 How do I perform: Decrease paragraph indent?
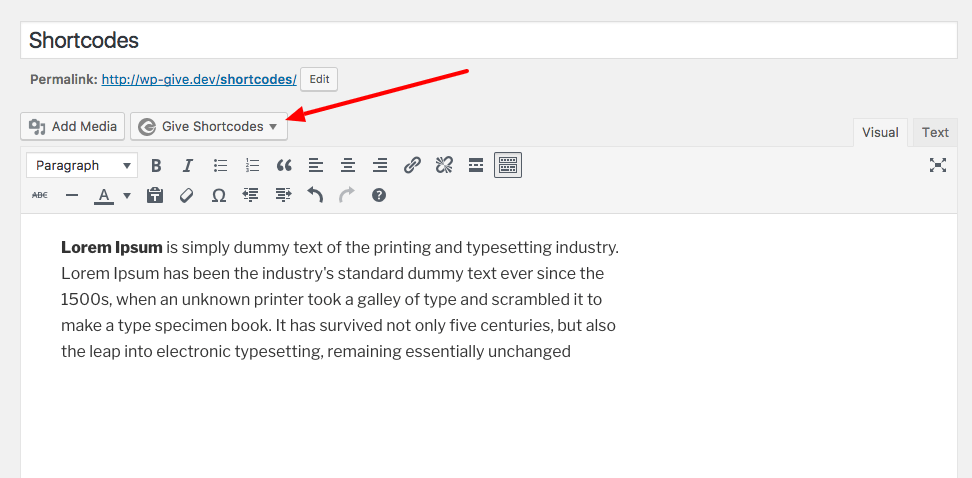click(x=250, y=195)
